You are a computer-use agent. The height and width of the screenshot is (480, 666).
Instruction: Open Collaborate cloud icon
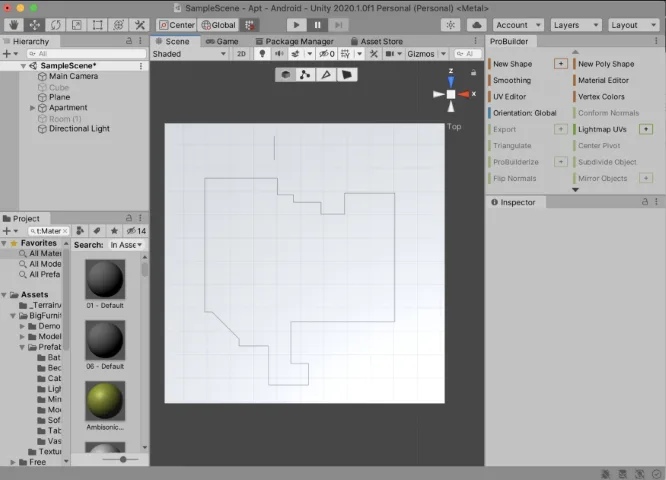[x=477, y=25]
